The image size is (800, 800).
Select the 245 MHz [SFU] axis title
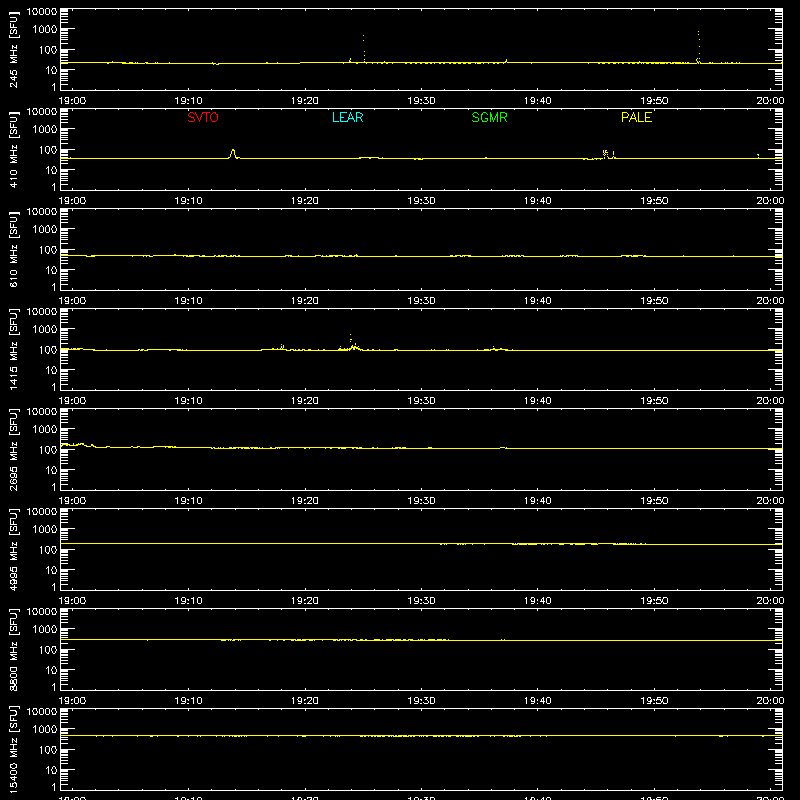[x=13, y=50]
